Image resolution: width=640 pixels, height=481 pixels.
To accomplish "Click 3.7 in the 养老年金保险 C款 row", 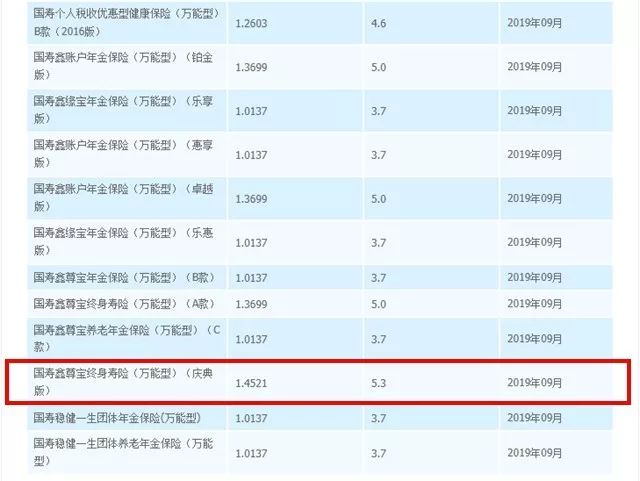I will pyautogui.click(x=378, y=339).
